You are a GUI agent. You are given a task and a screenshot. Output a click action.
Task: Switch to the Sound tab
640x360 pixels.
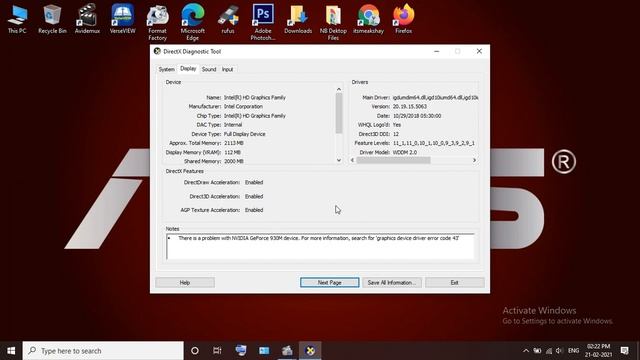209,69
